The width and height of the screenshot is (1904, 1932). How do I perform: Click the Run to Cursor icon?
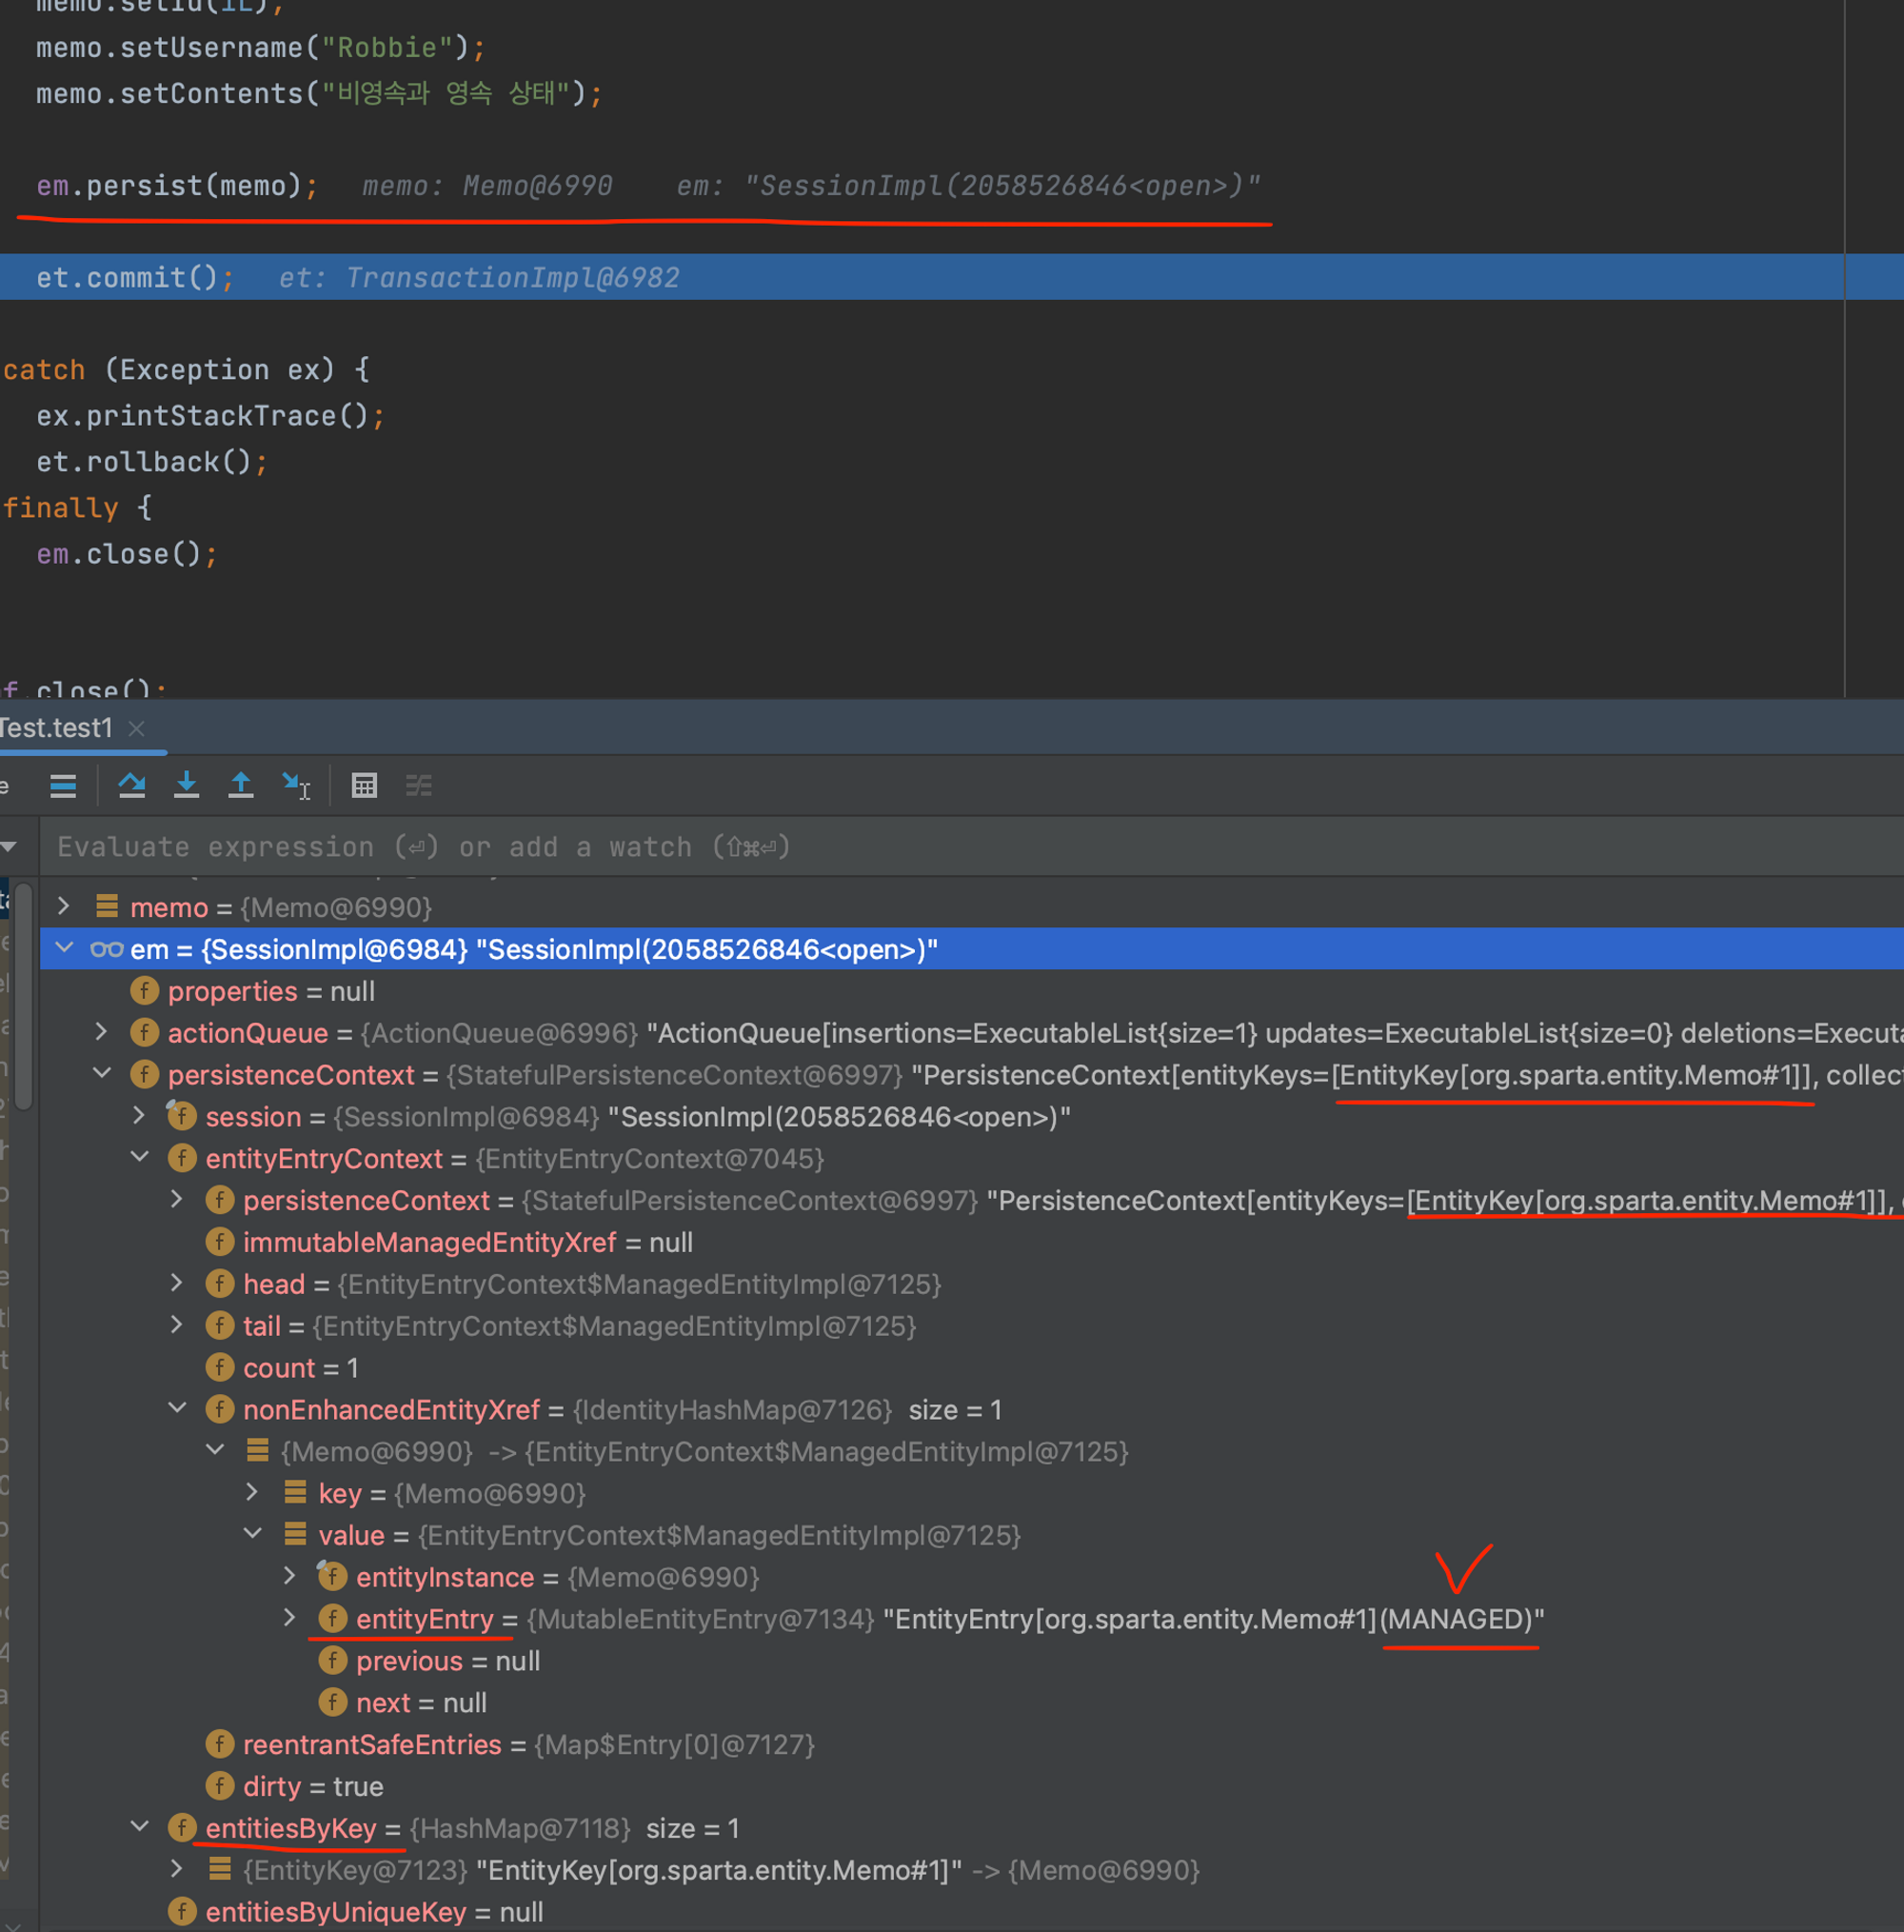point(296,785)
